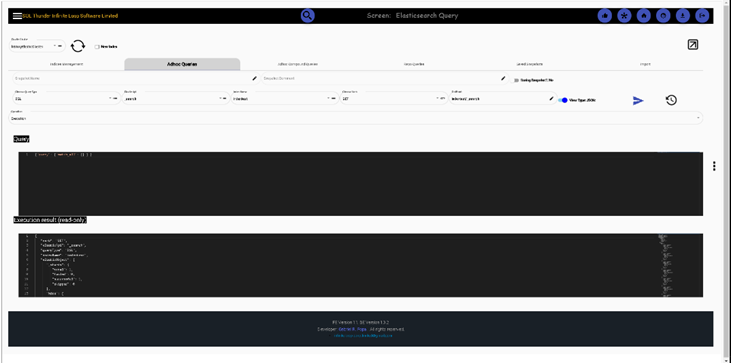This screenshot has height=363, width=731.
Task: Open the endpoint dropdown showing _search
Action: (x=176, y=98)
